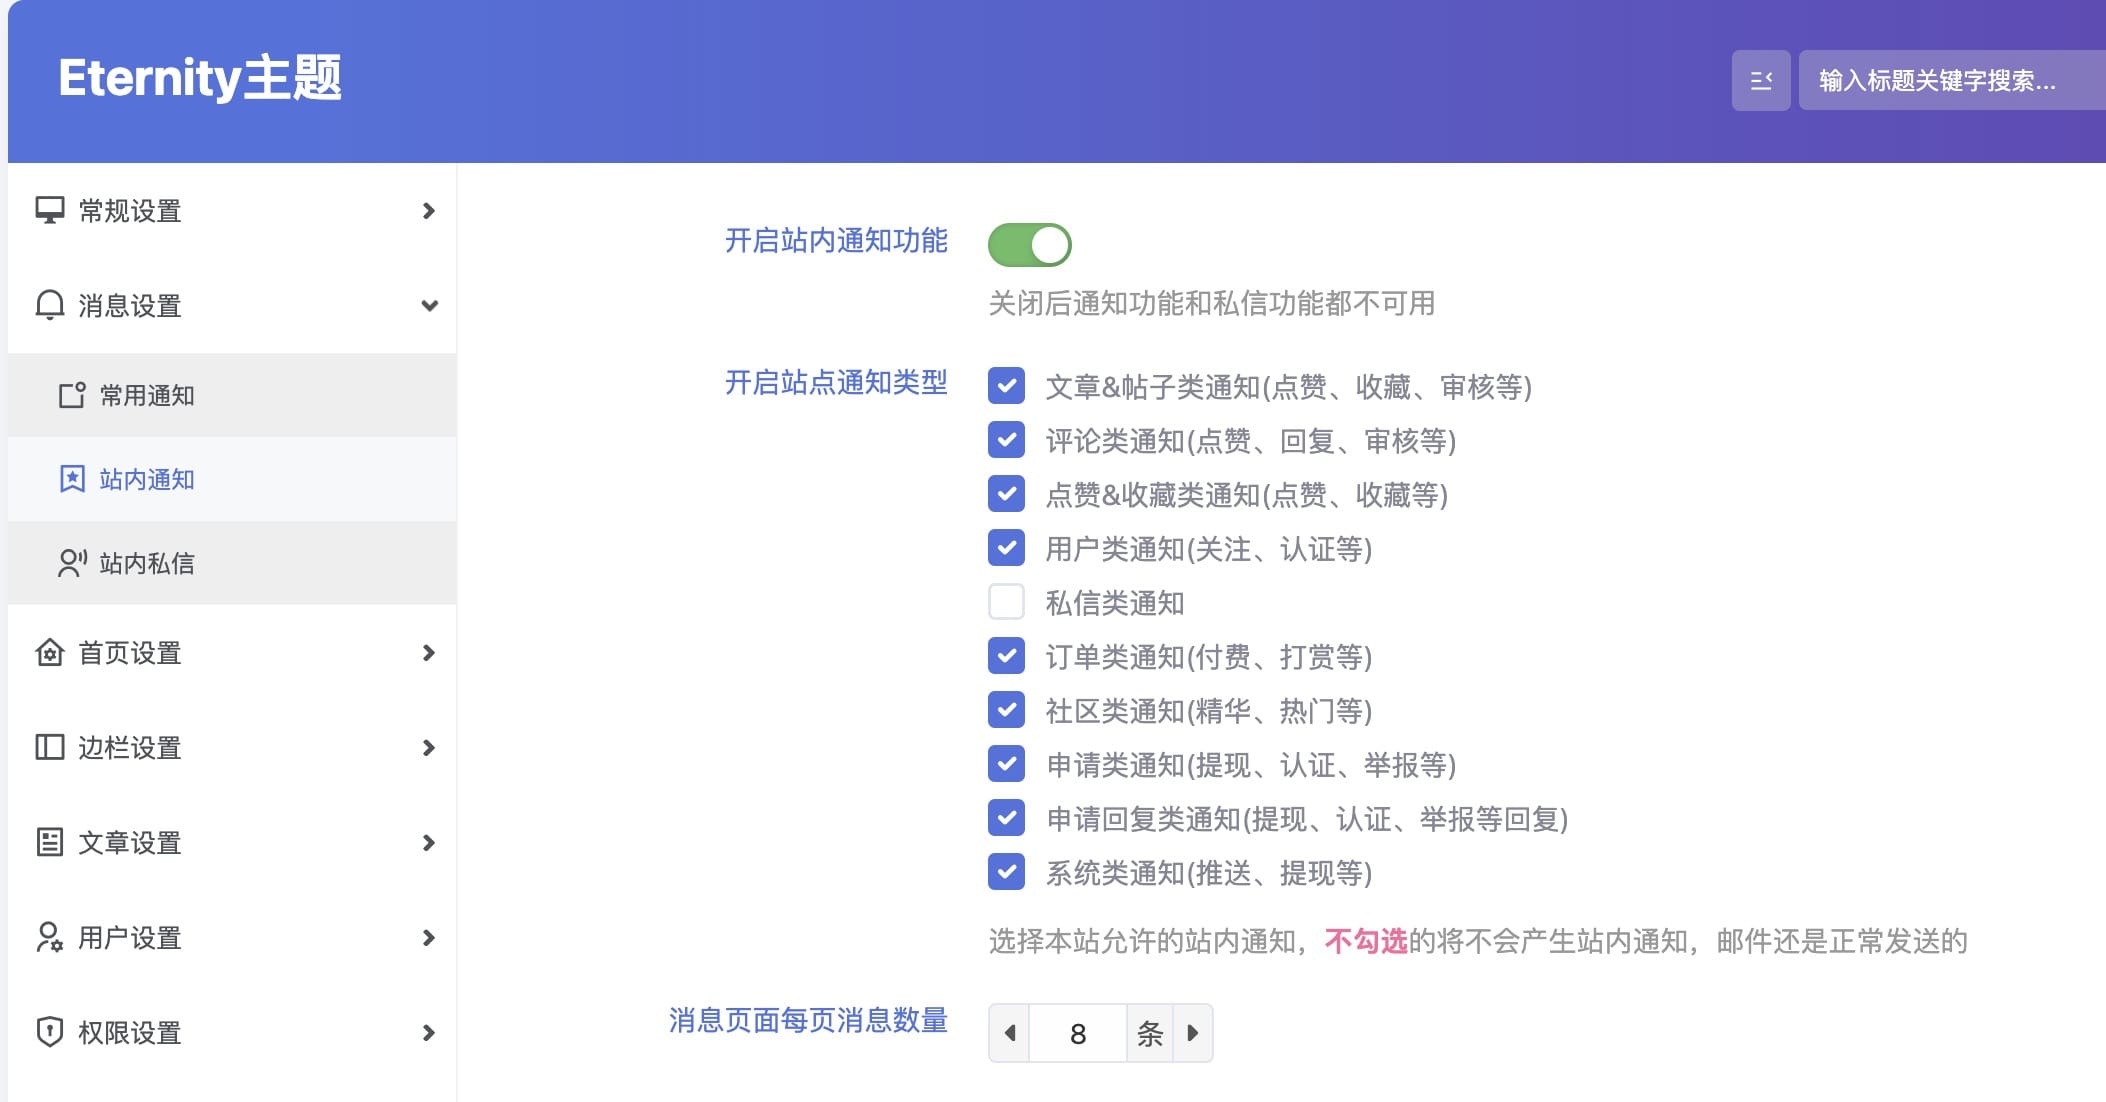Screen dimensions: 2106x1102
Task: Click the user gear icon beside 用户设置
Action: coord(49,937)
